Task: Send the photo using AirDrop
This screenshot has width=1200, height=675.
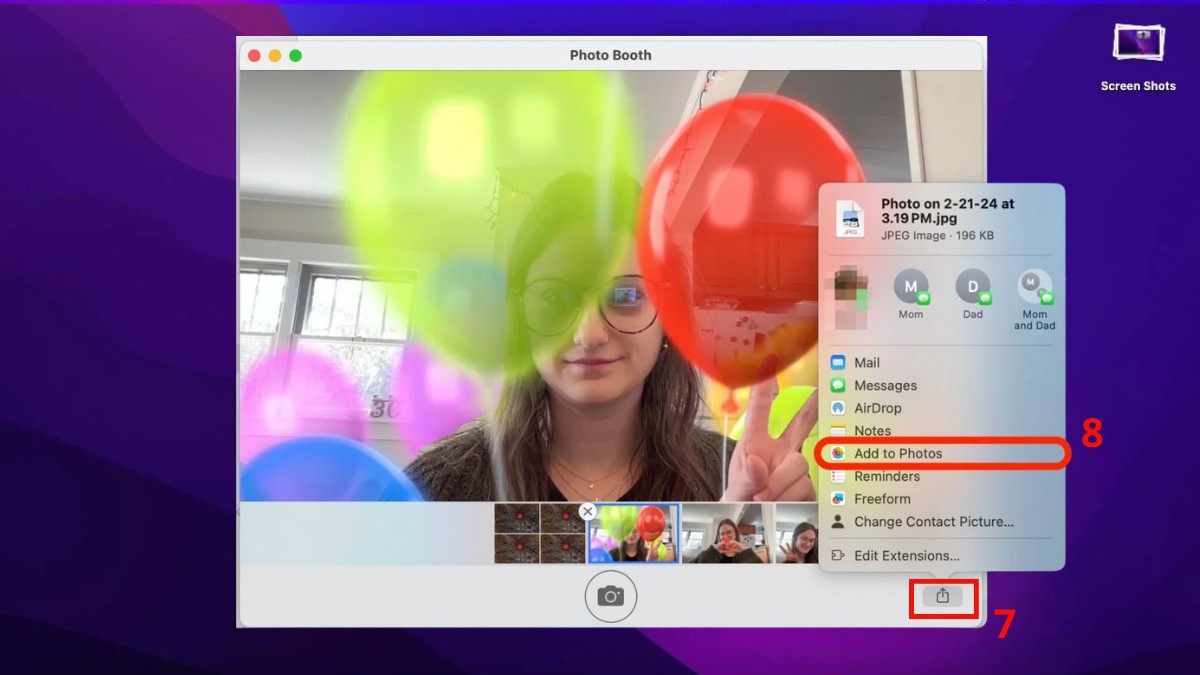Action: coord(865,408)
